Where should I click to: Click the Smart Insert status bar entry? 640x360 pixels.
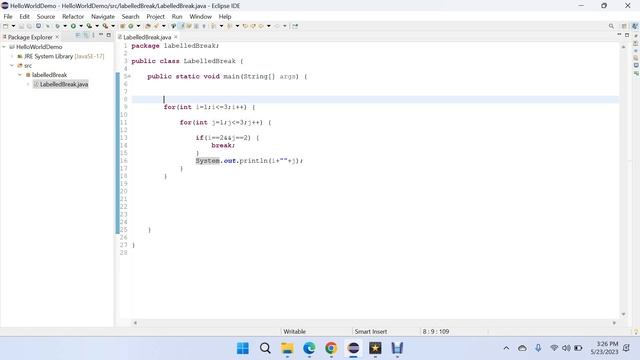pos(371,331)
